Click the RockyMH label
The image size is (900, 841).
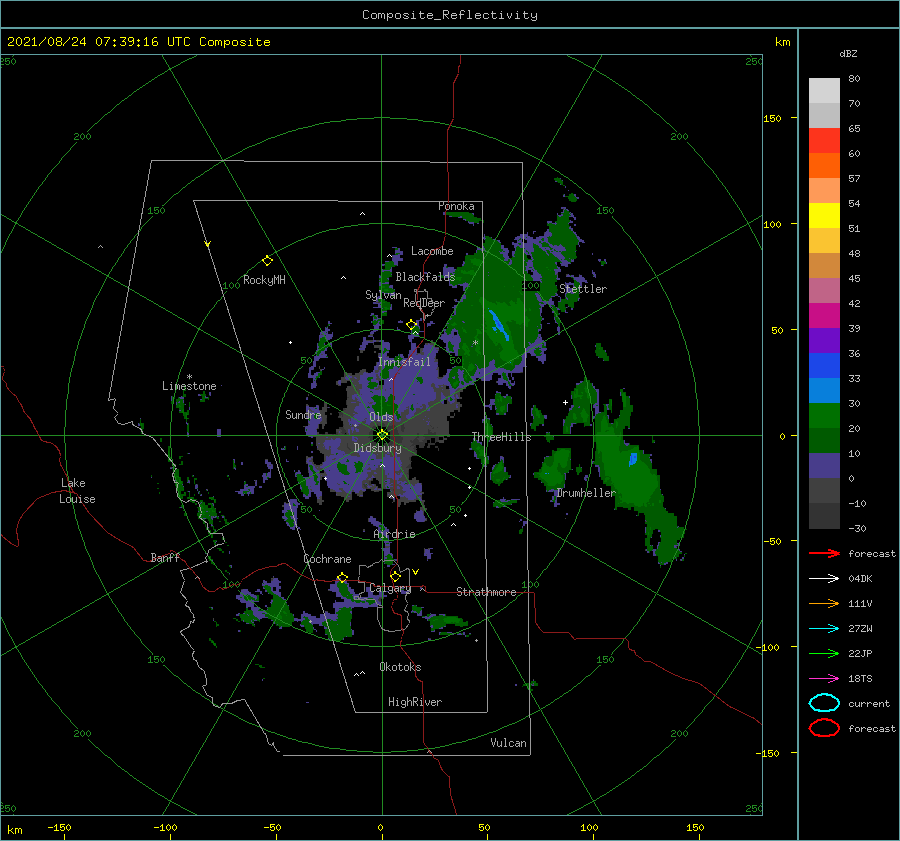pyautogui.click(x=264, y=280)
